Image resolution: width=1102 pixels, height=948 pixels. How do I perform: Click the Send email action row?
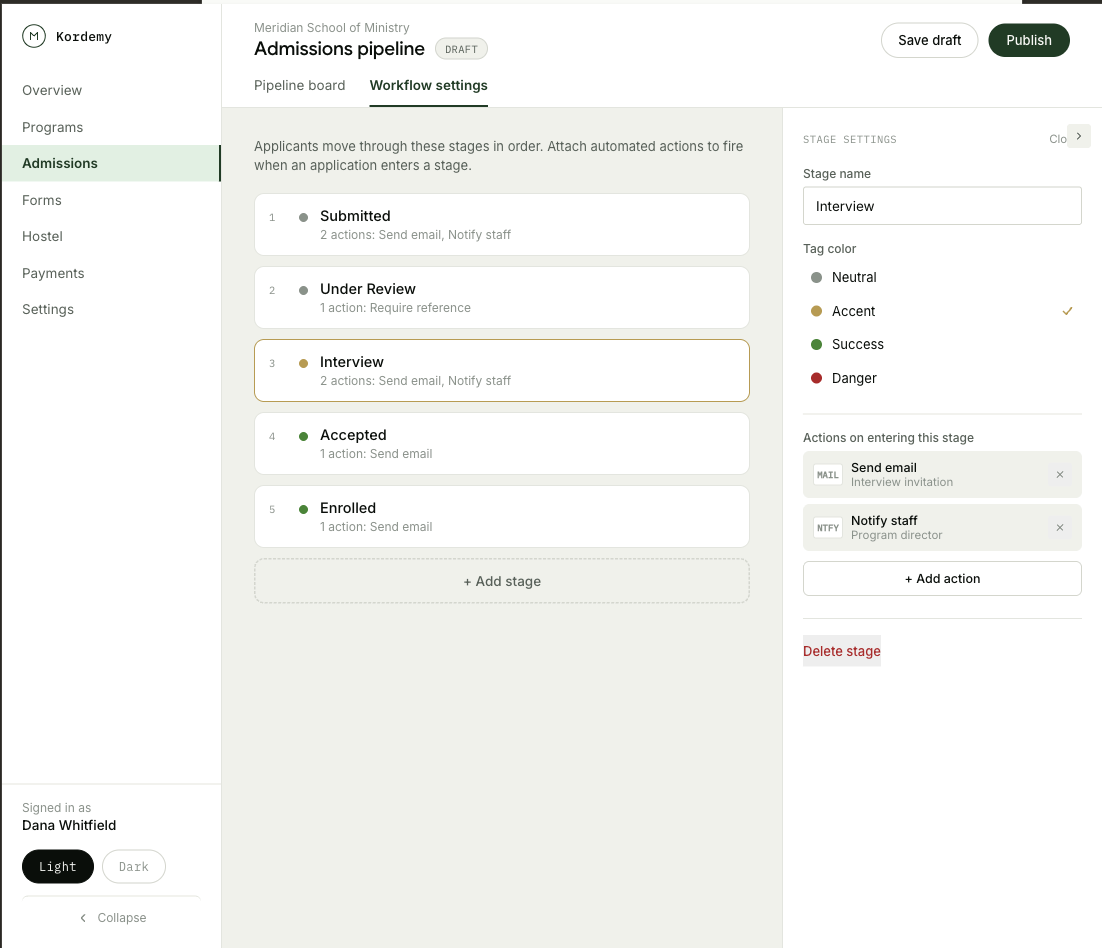point(942,475)
